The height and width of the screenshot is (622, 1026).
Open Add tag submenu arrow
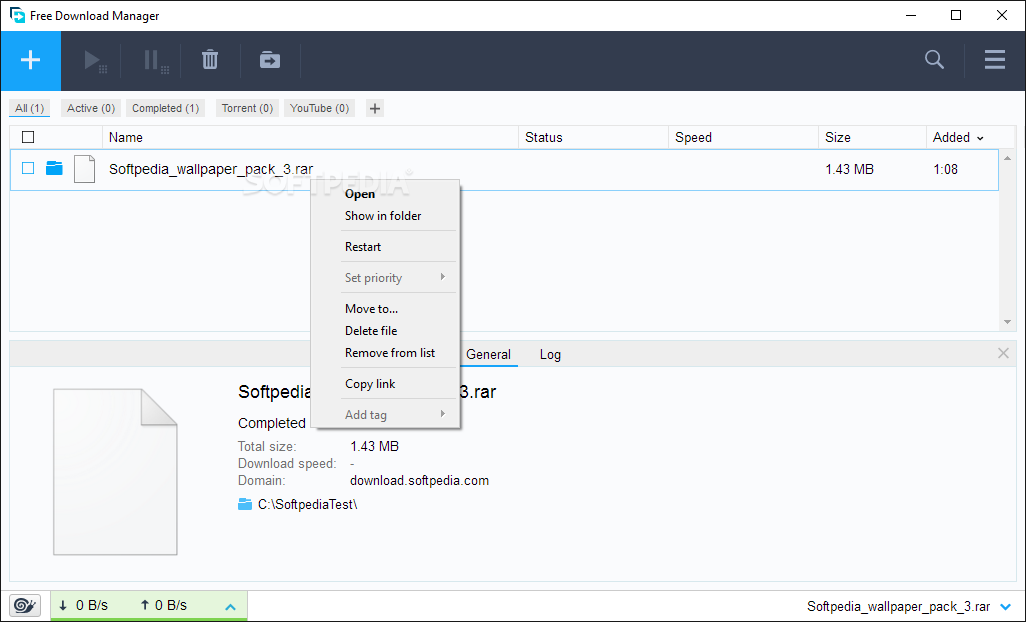coord(443,414)
